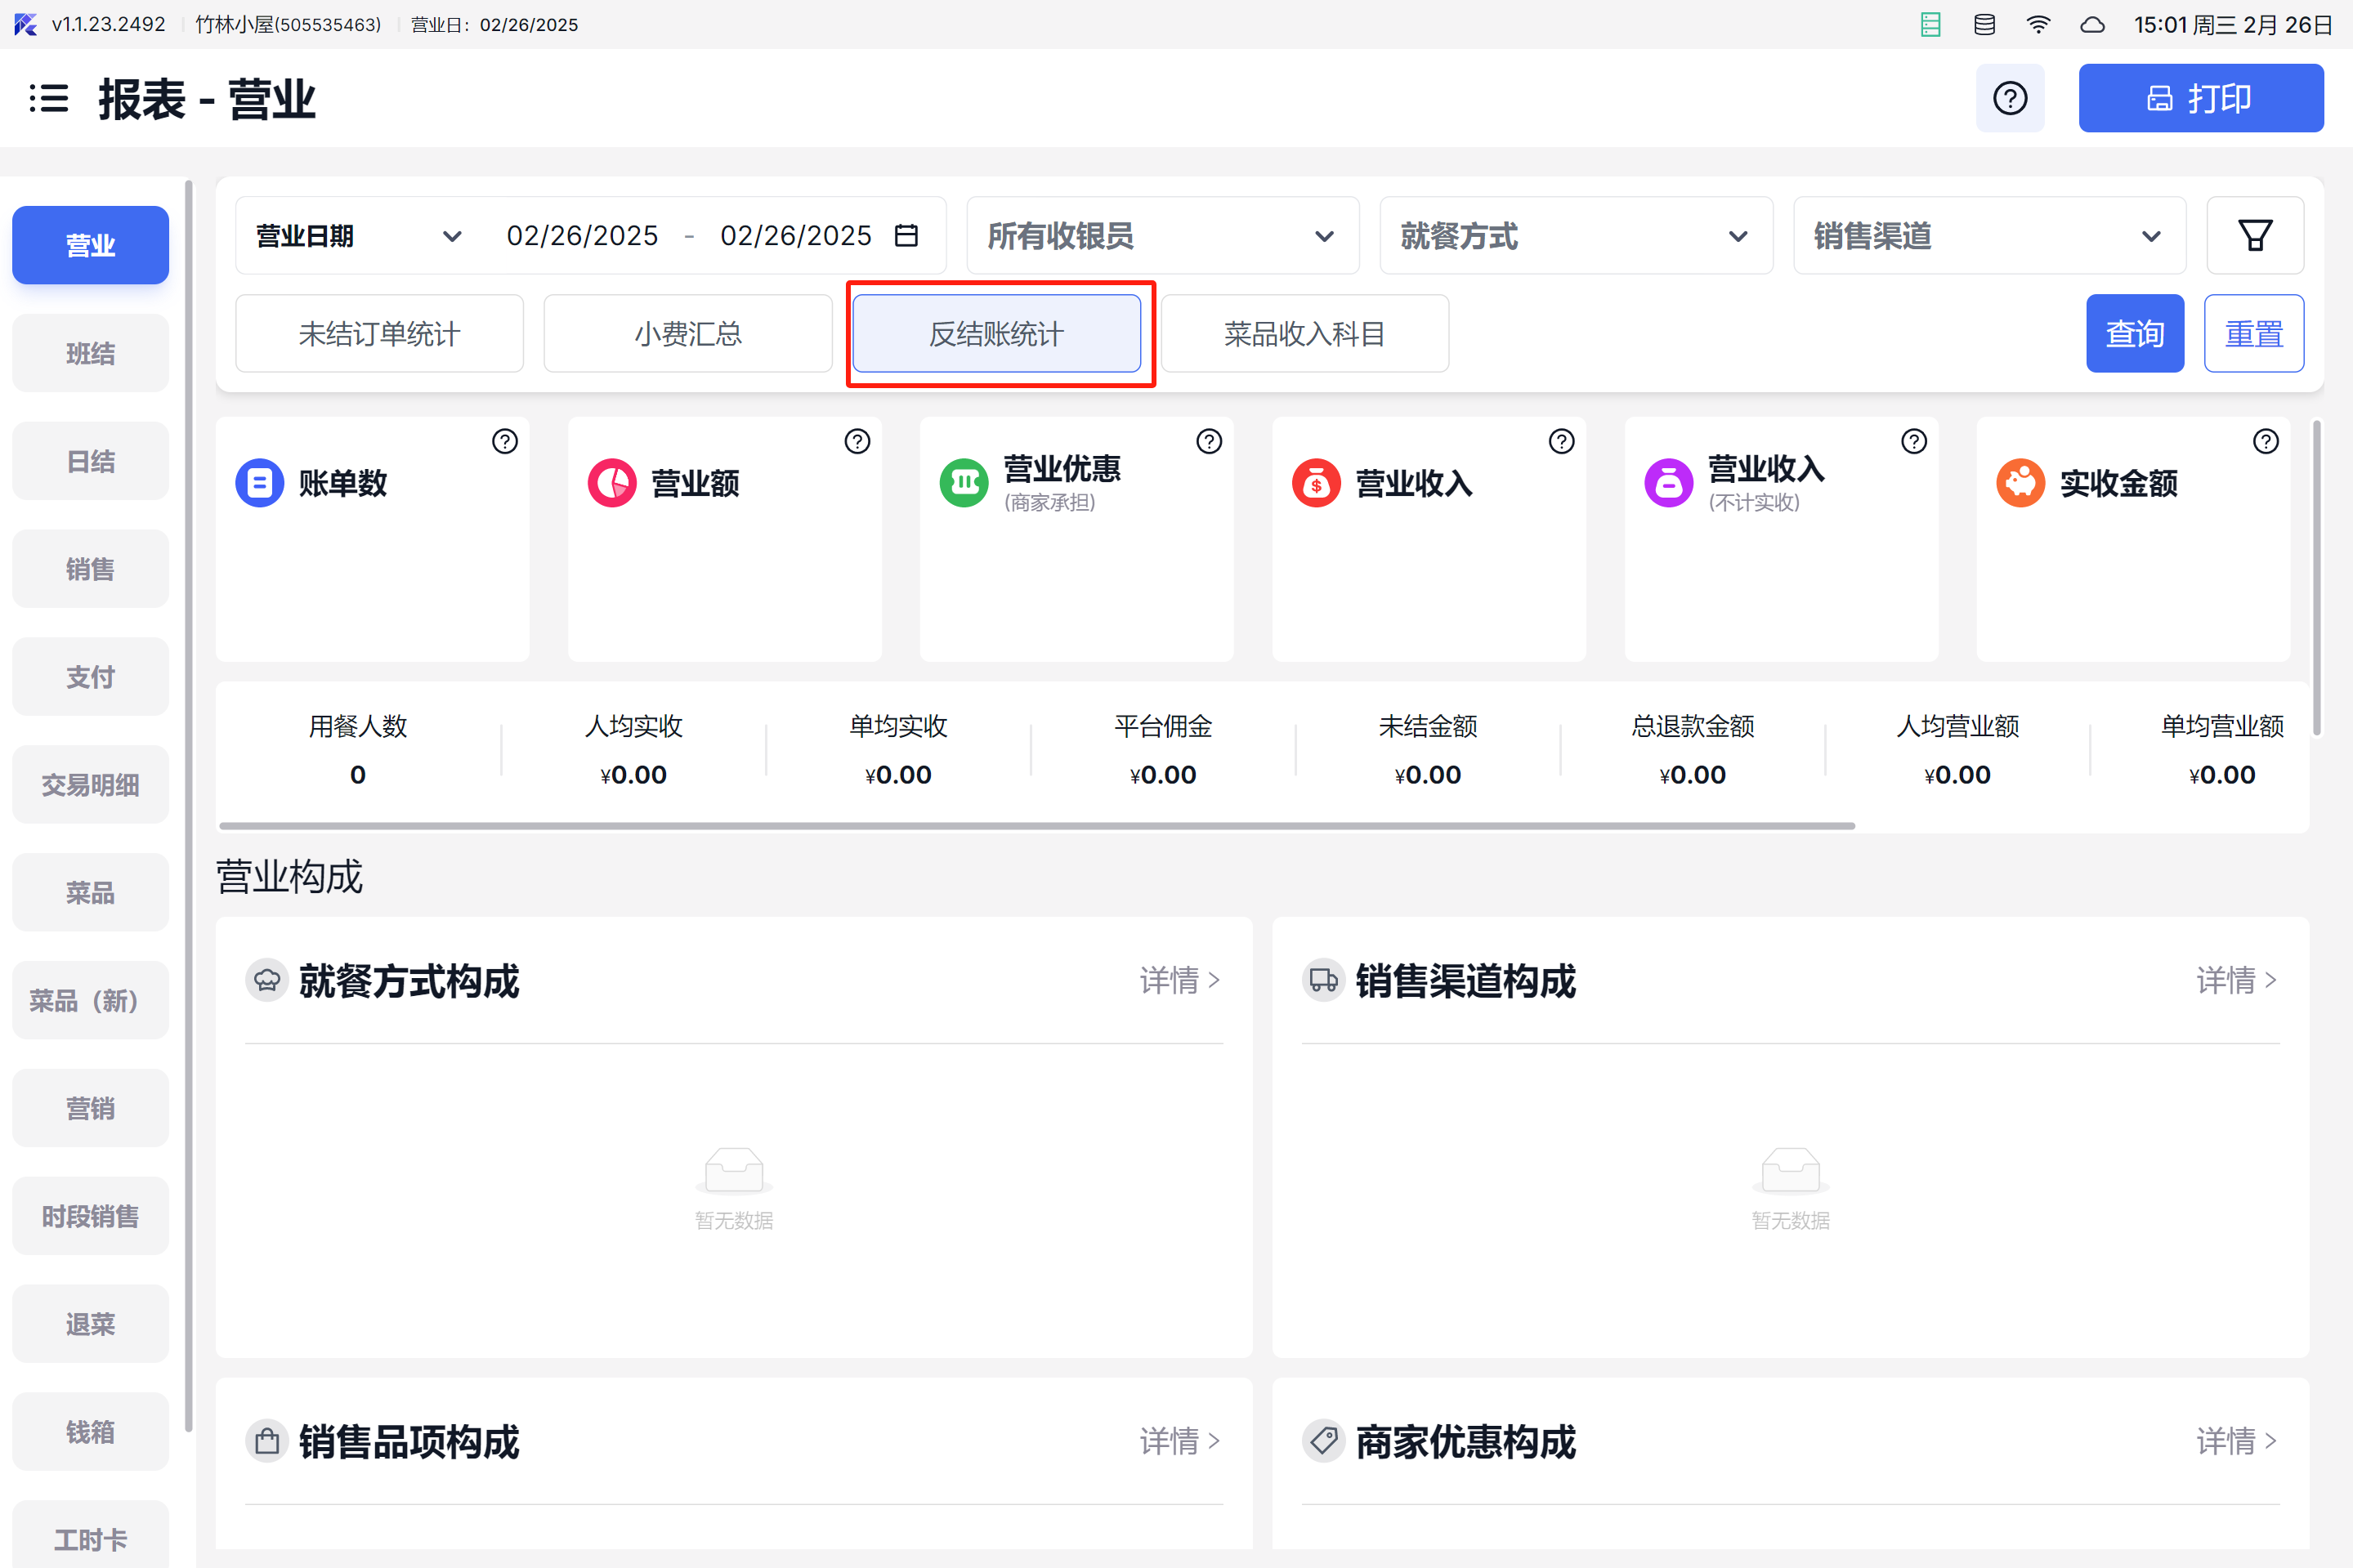Click the blue 账单数 bill icon
This screenshot has height=1568, width=2353.
260,484
